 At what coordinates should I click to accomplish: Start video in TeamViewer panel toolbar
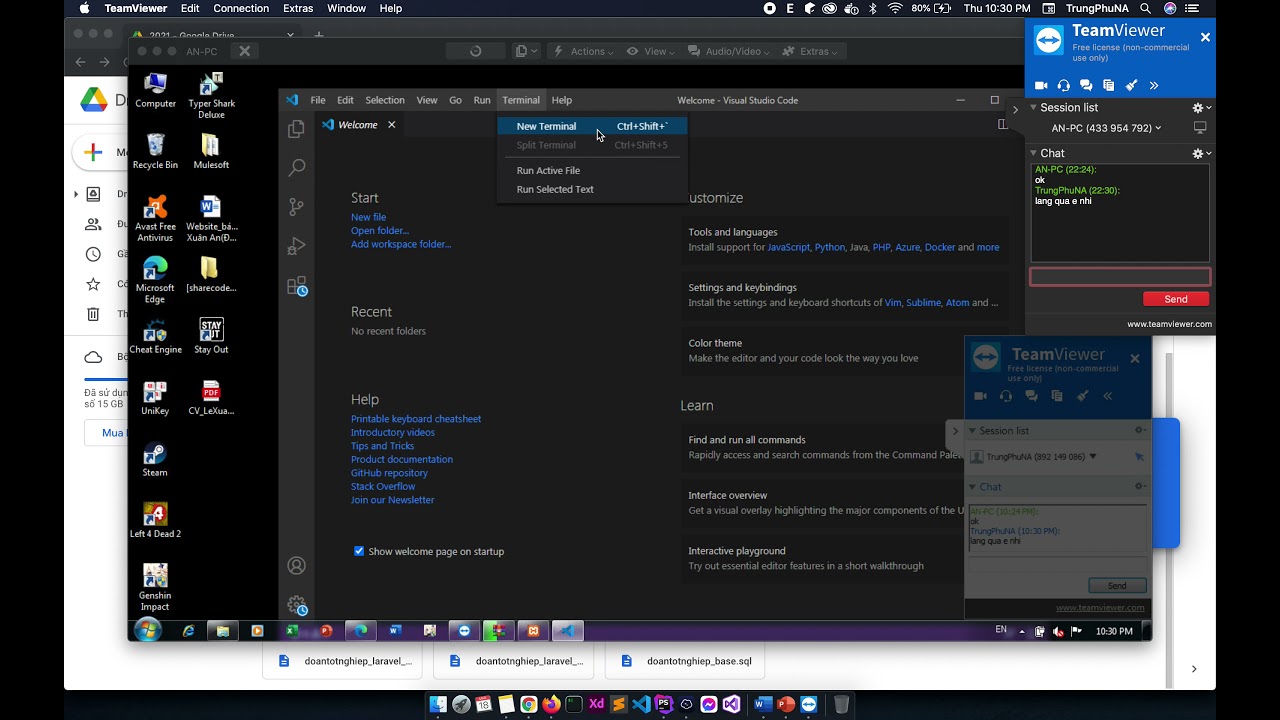pyautogui.click(x=1041, y=86)
